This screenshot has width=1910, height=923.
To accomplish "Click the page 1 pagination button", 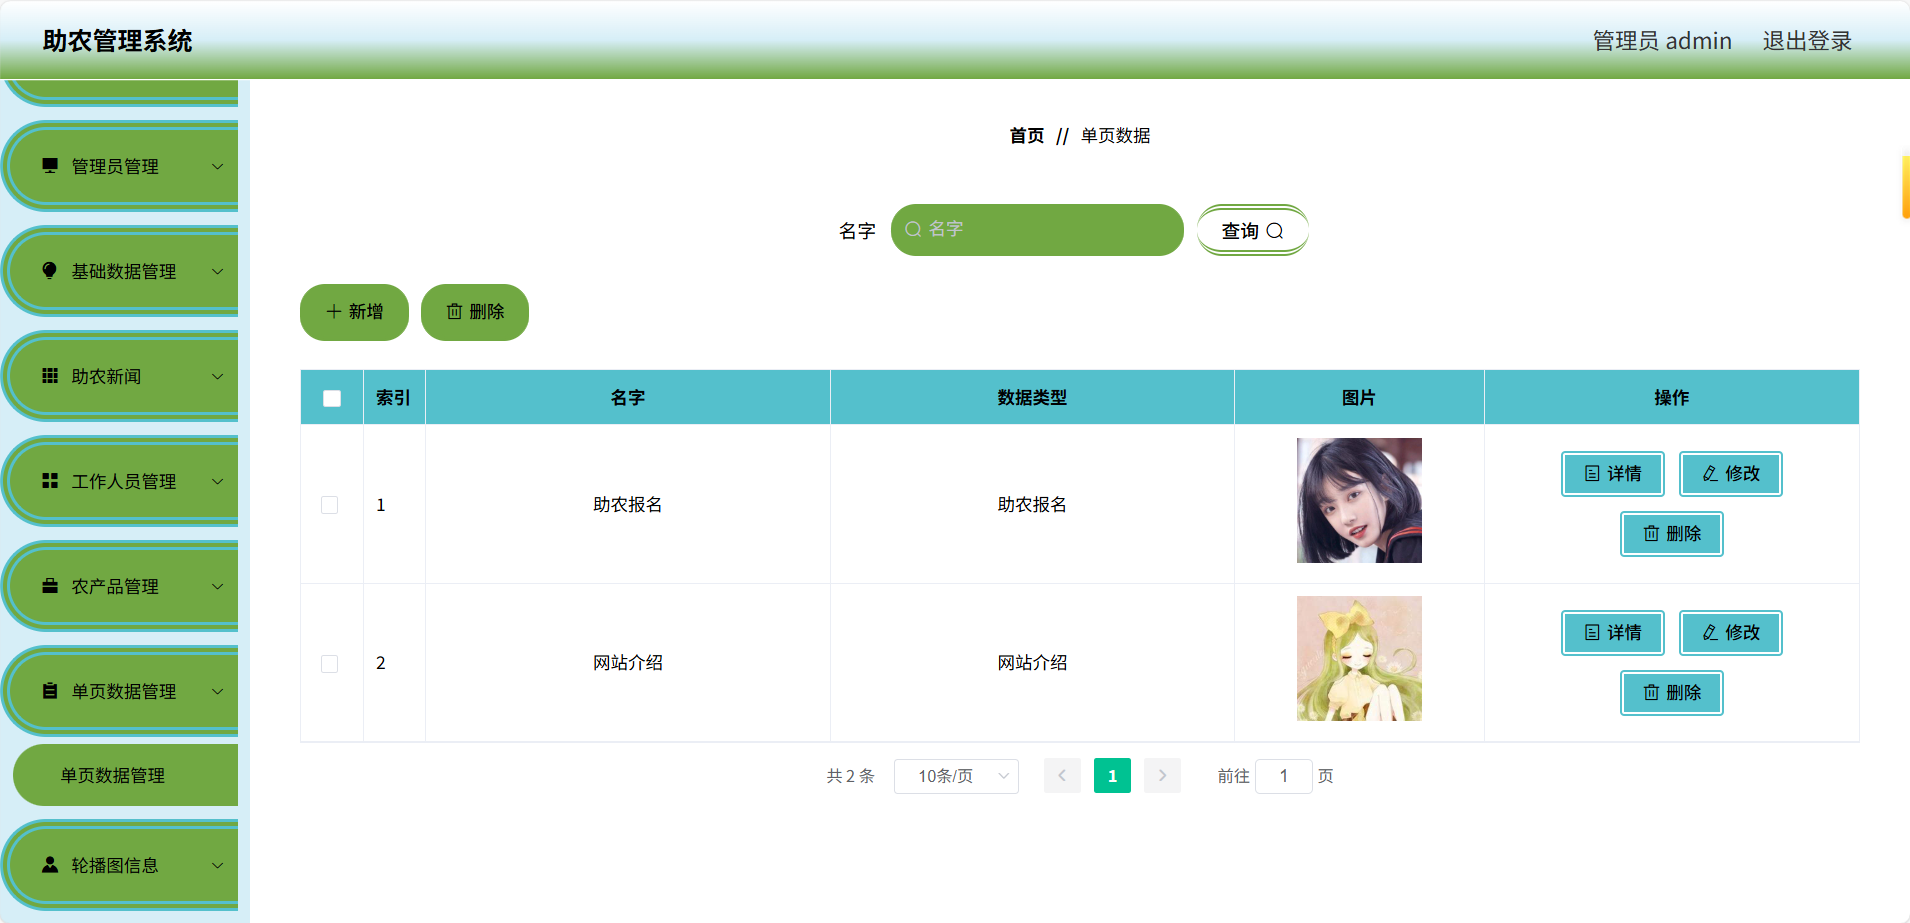I will coord(1112,776).
